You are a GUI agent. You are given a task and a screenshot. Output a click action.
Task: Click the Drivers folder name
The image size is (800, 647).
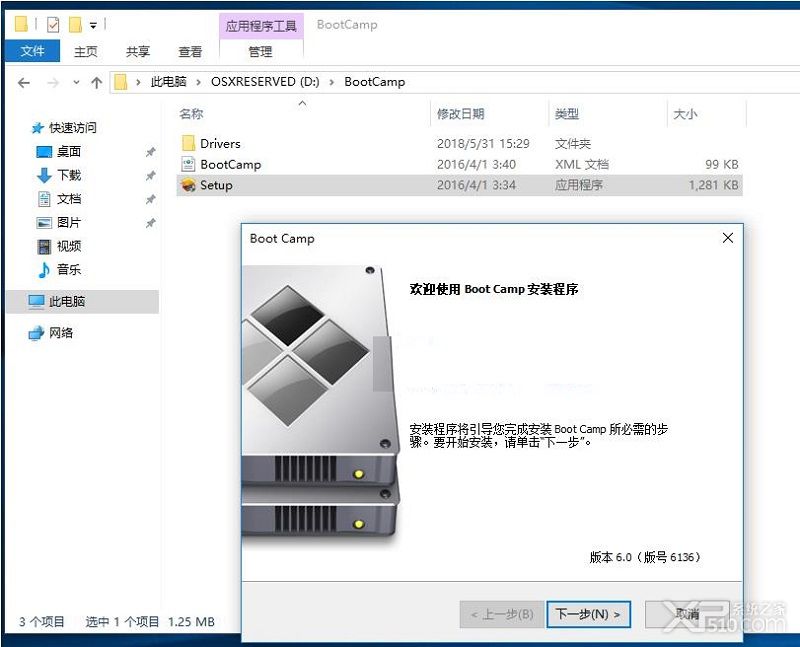coord(220,143)
